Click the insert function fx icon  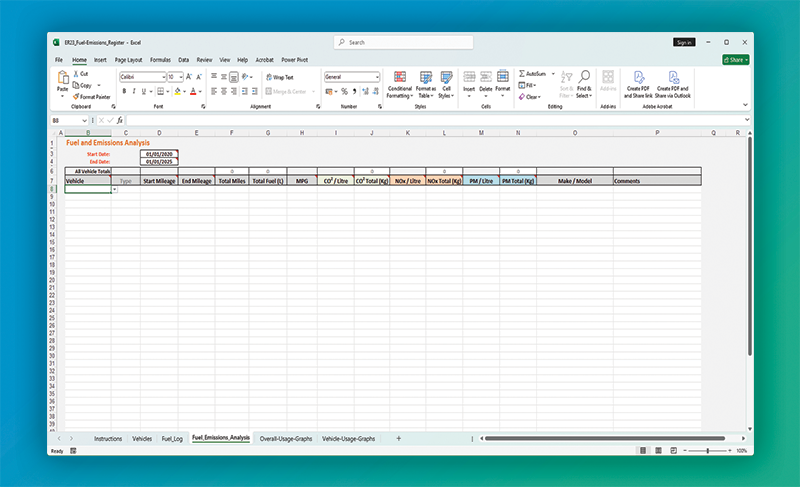coord(119,120)
